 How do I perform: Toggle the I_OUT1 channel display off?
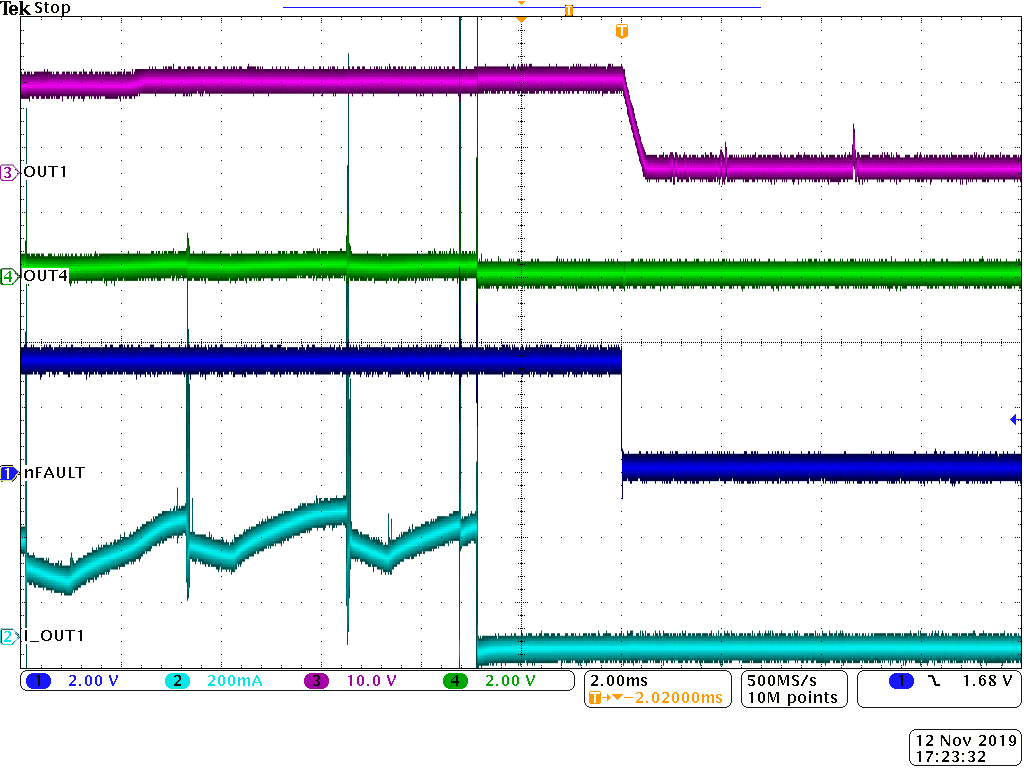click(8, 634)
